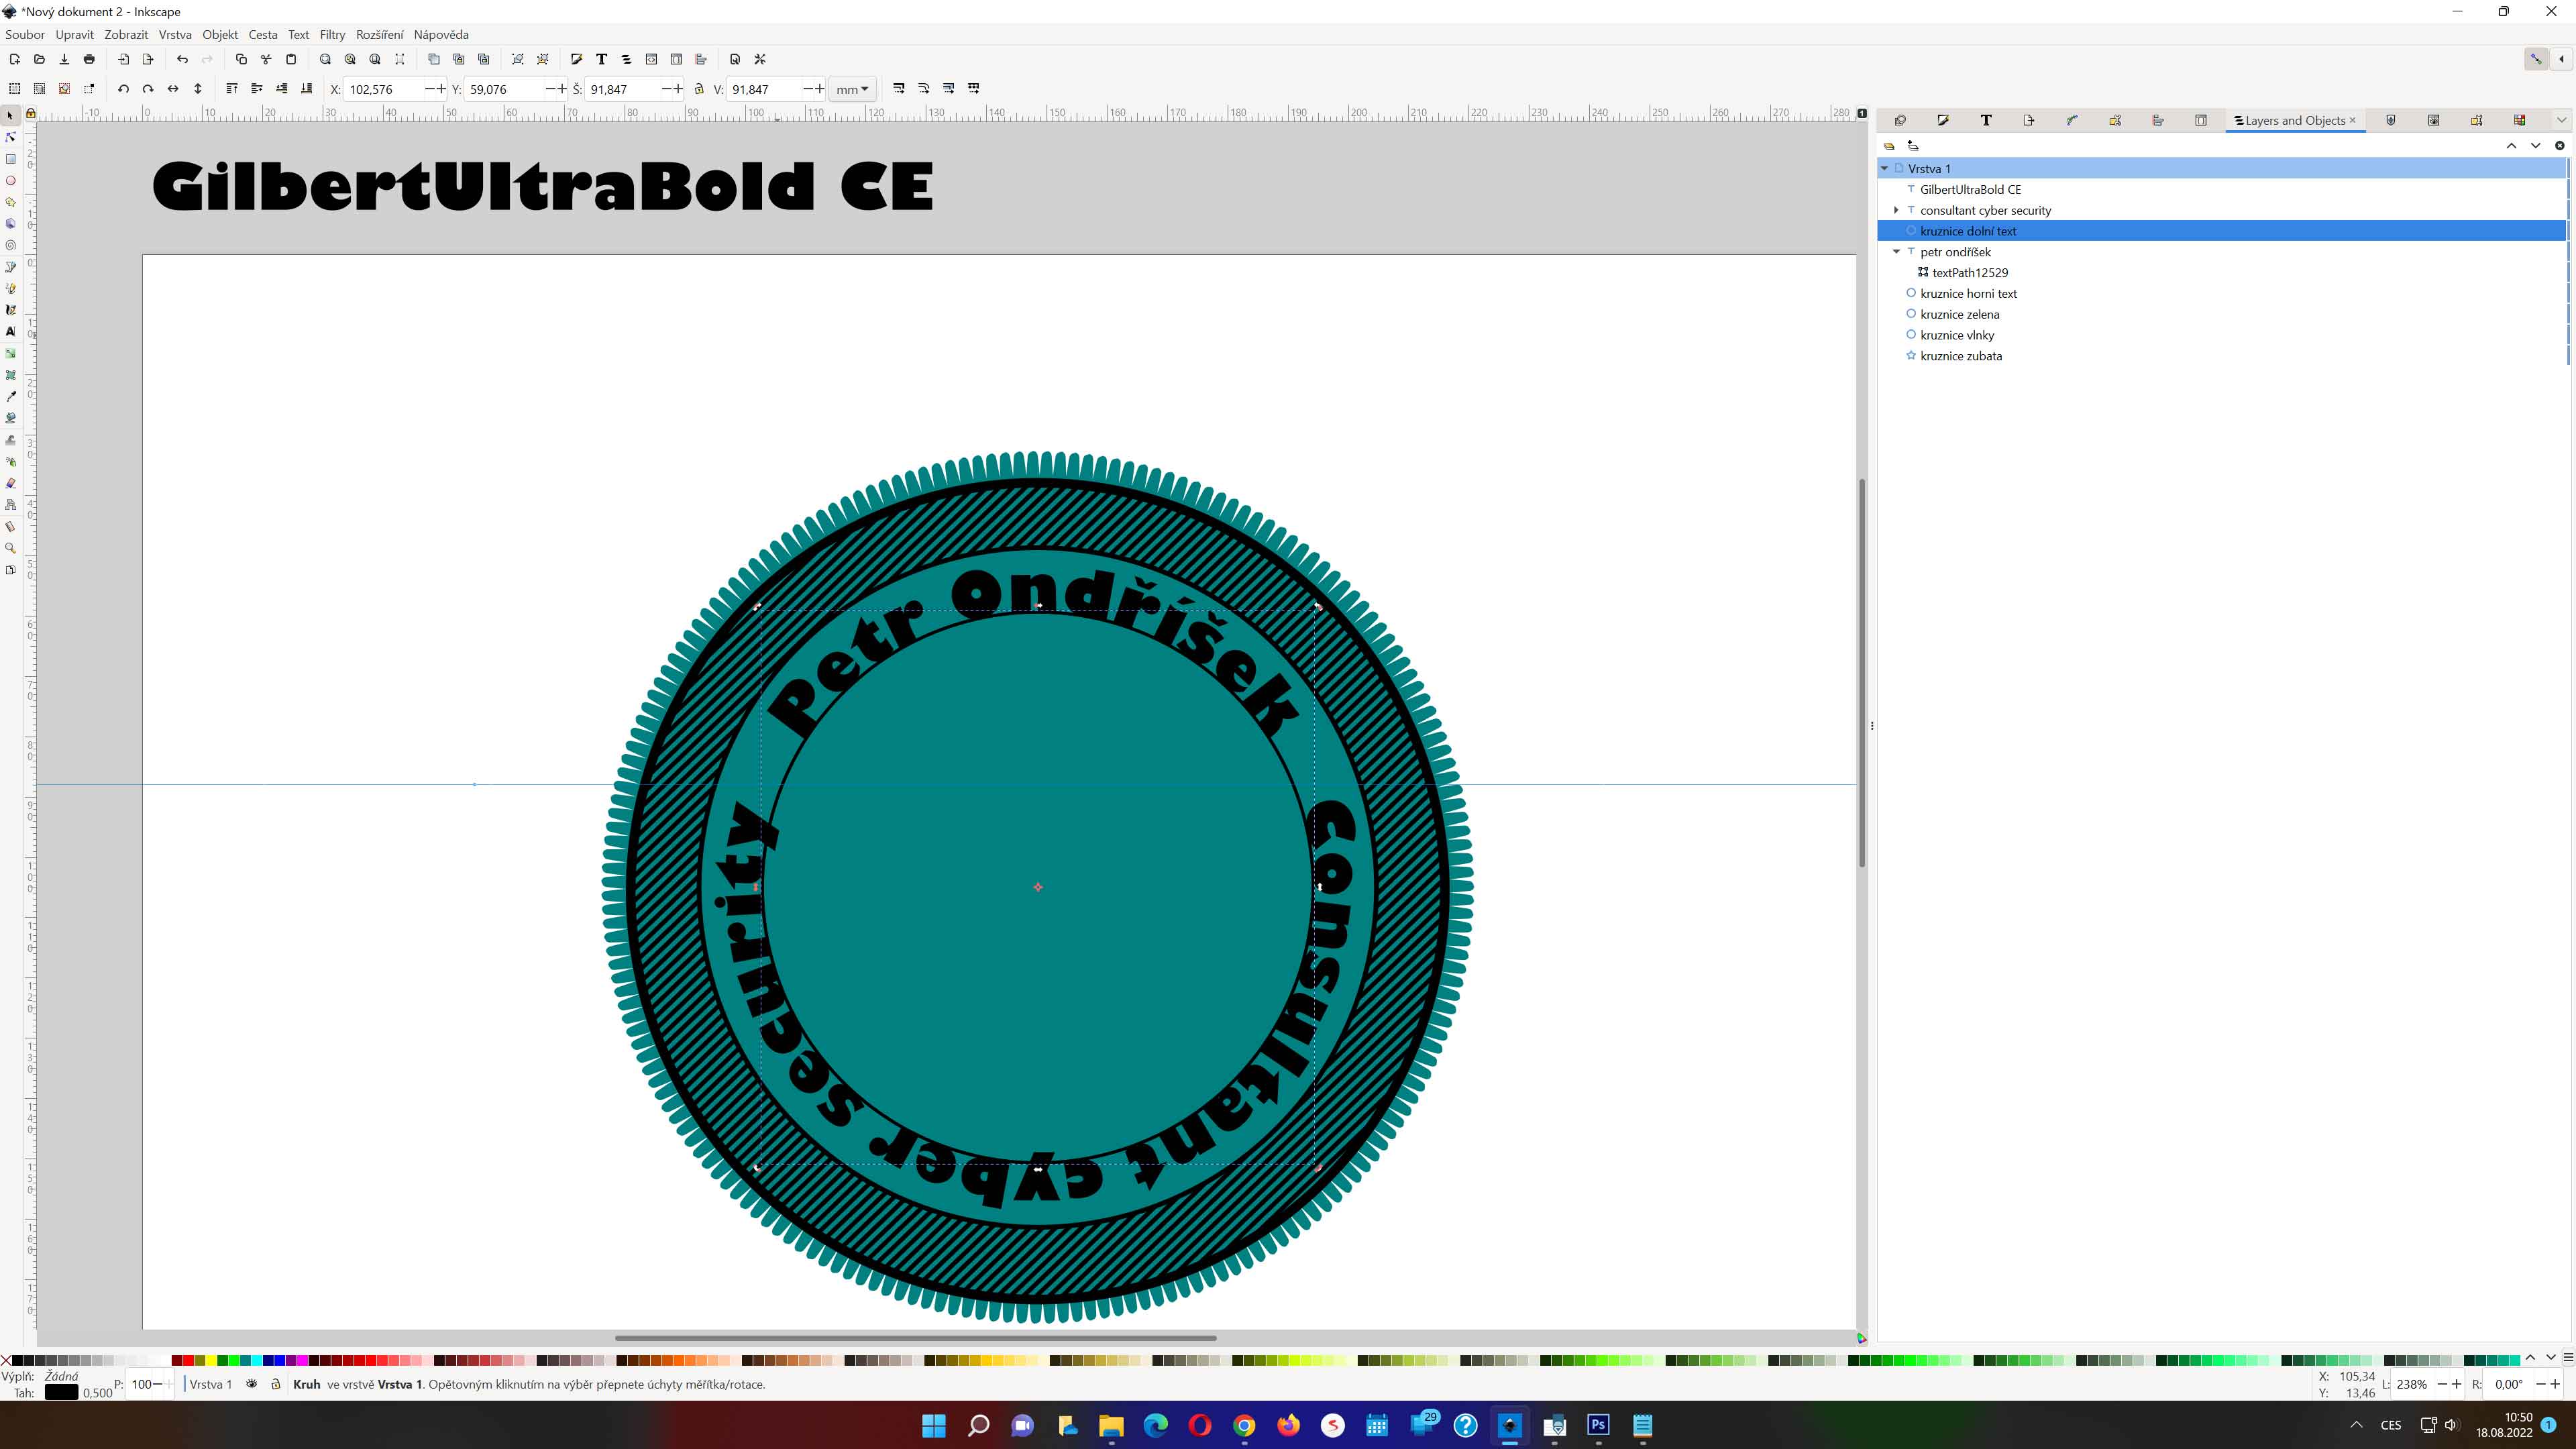Toggle guides lock at ruler corner

31,113
